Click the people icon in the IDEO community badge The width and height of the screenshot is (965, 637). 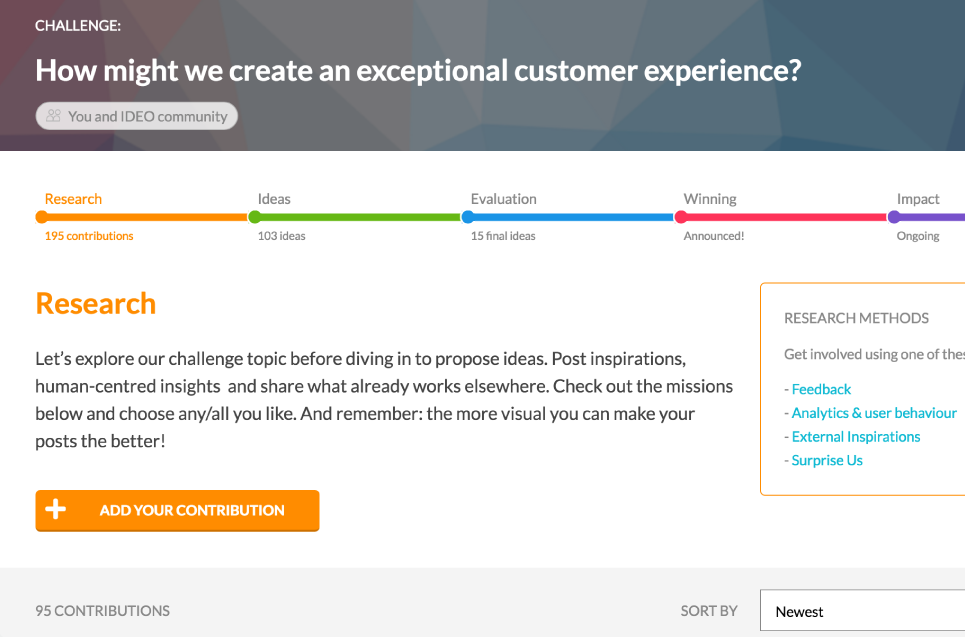pyautogui.click(x=53, y=115)
